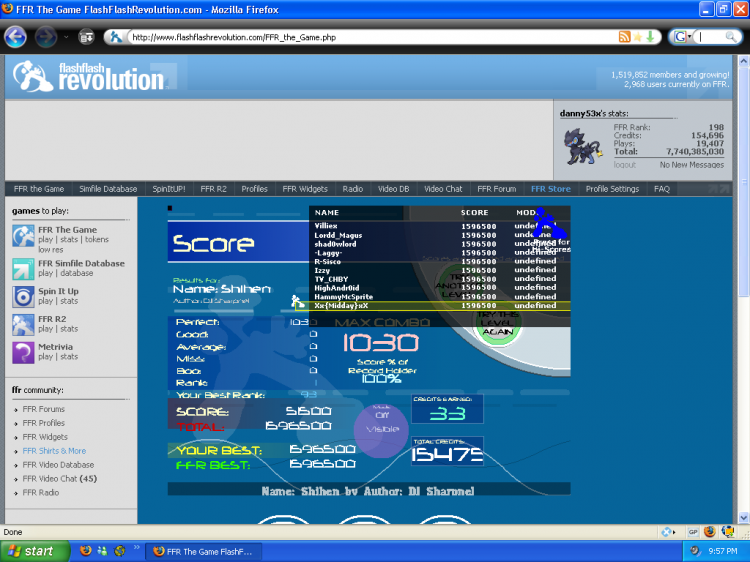The image size is (750, 562).
Task: Open the Google search engine dropdown
Action: tap(683, 37)
